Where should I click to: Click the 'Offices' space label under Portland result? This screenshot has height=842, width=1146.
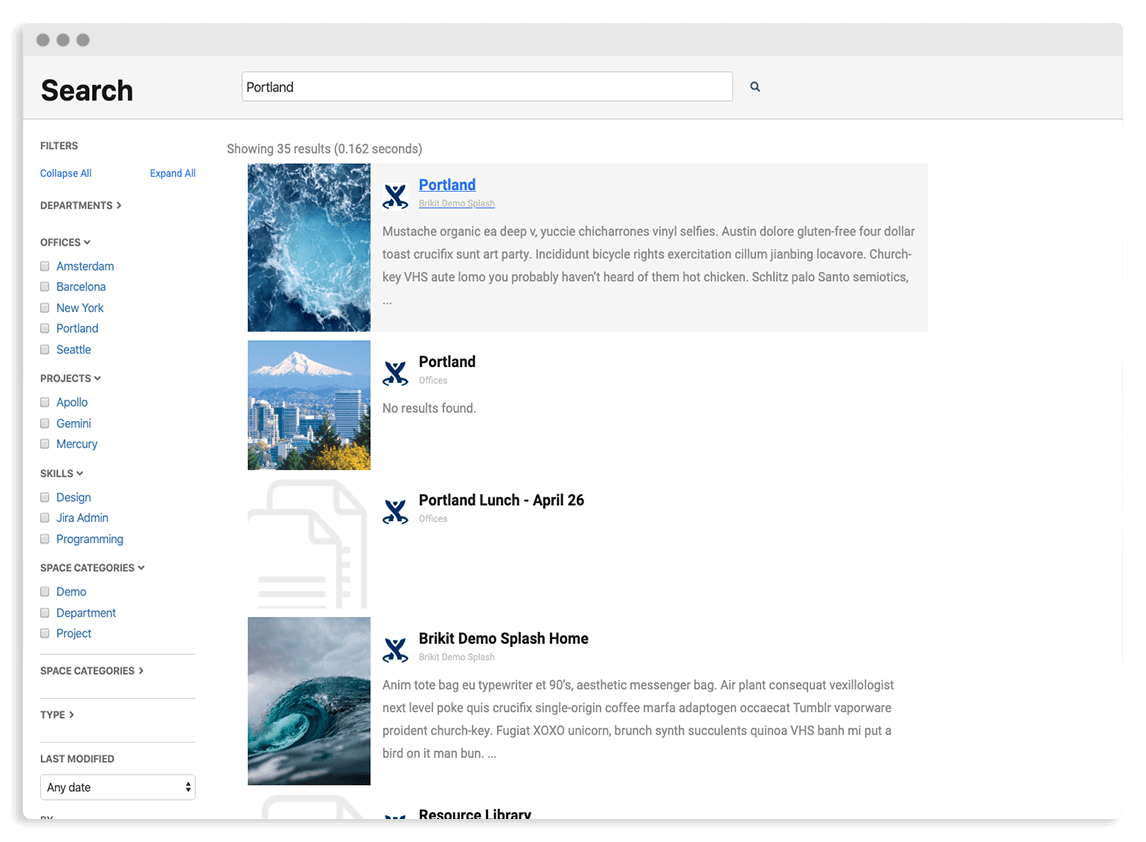pyautogui.click(x=433, y=381)
